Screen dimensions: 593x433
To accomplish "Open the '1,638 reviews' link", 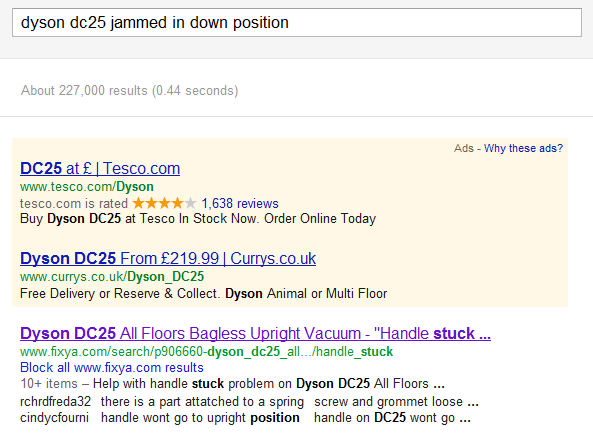I will [x=240, y=203].
